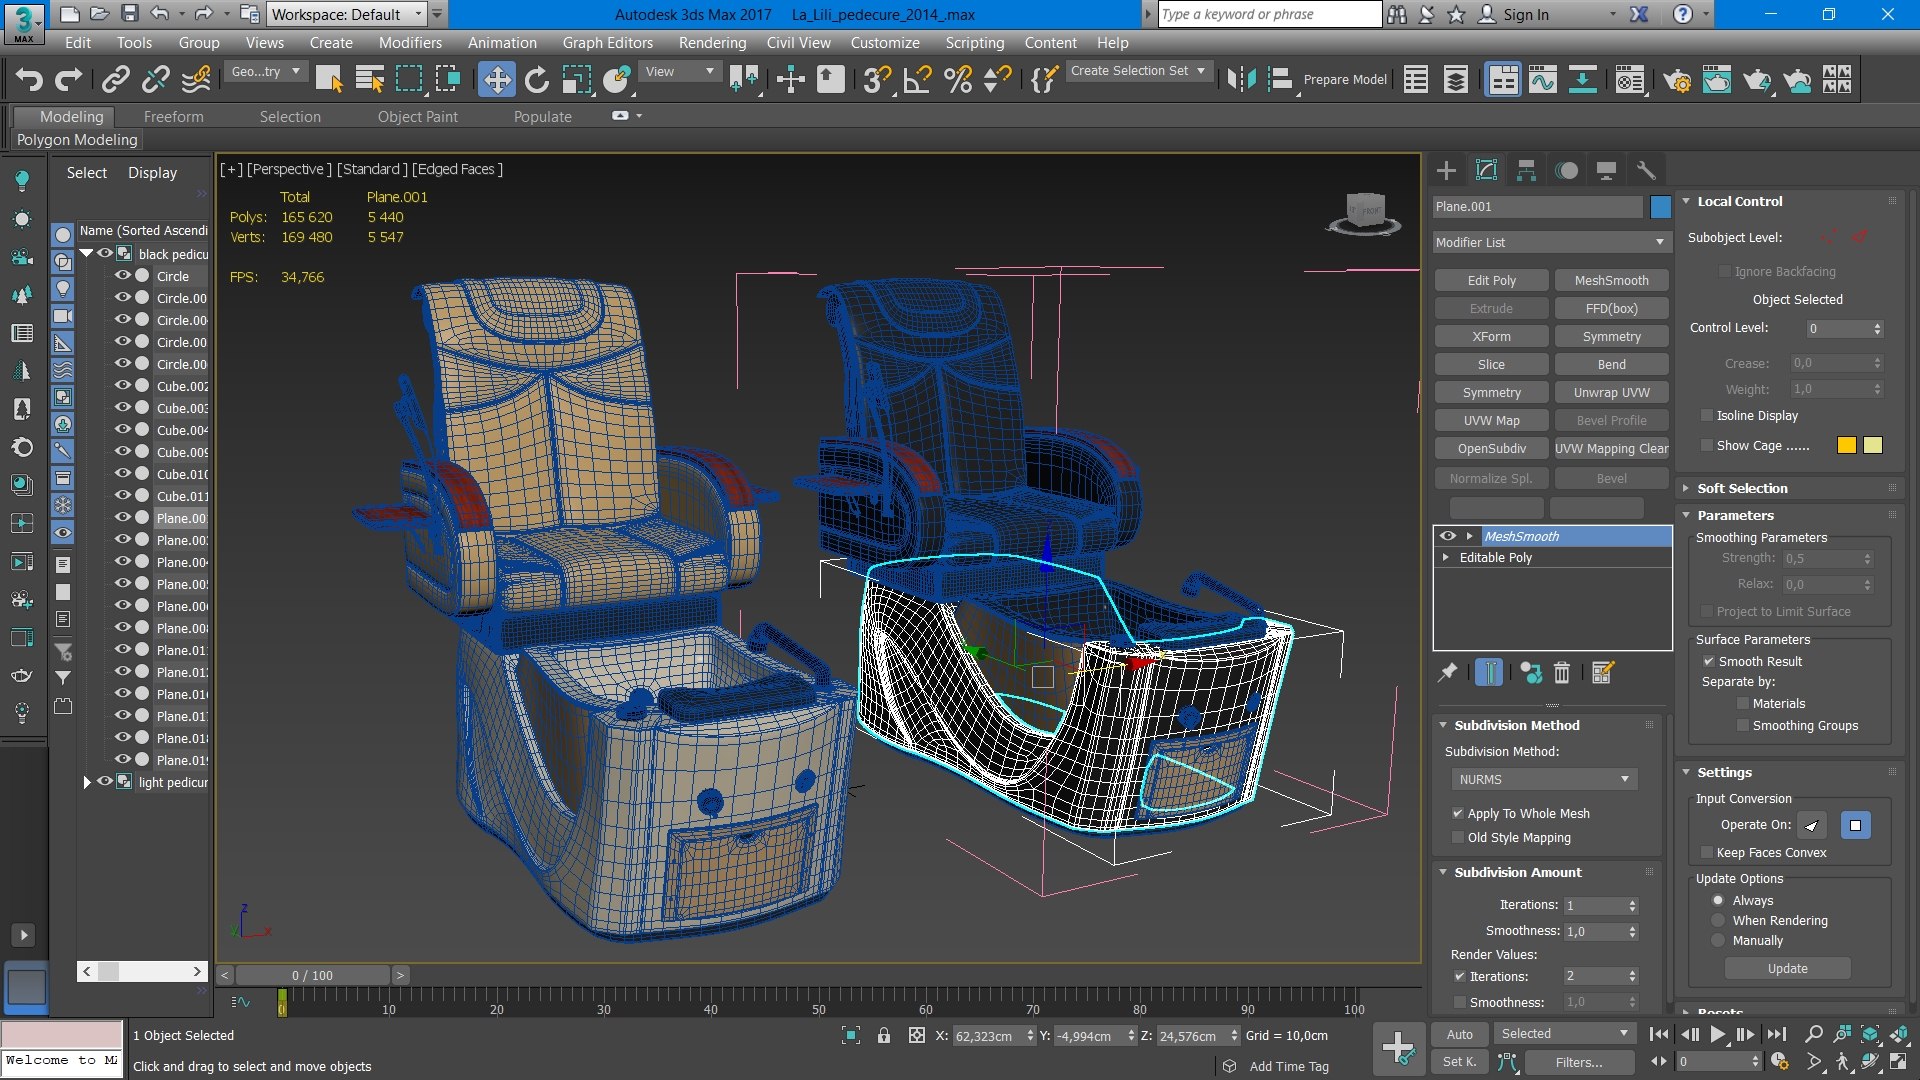Screen dimensions: 1920x1080
Task: Open the Graph Editors menu
Action: pos(607,43)
